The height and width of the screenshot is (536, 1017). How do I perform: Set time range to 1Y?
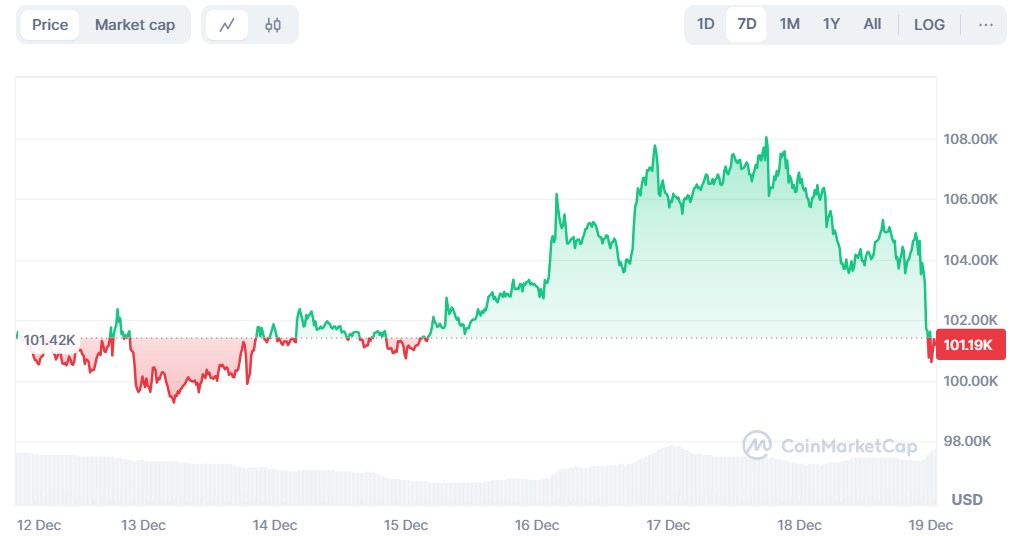[x=831, y=25]
